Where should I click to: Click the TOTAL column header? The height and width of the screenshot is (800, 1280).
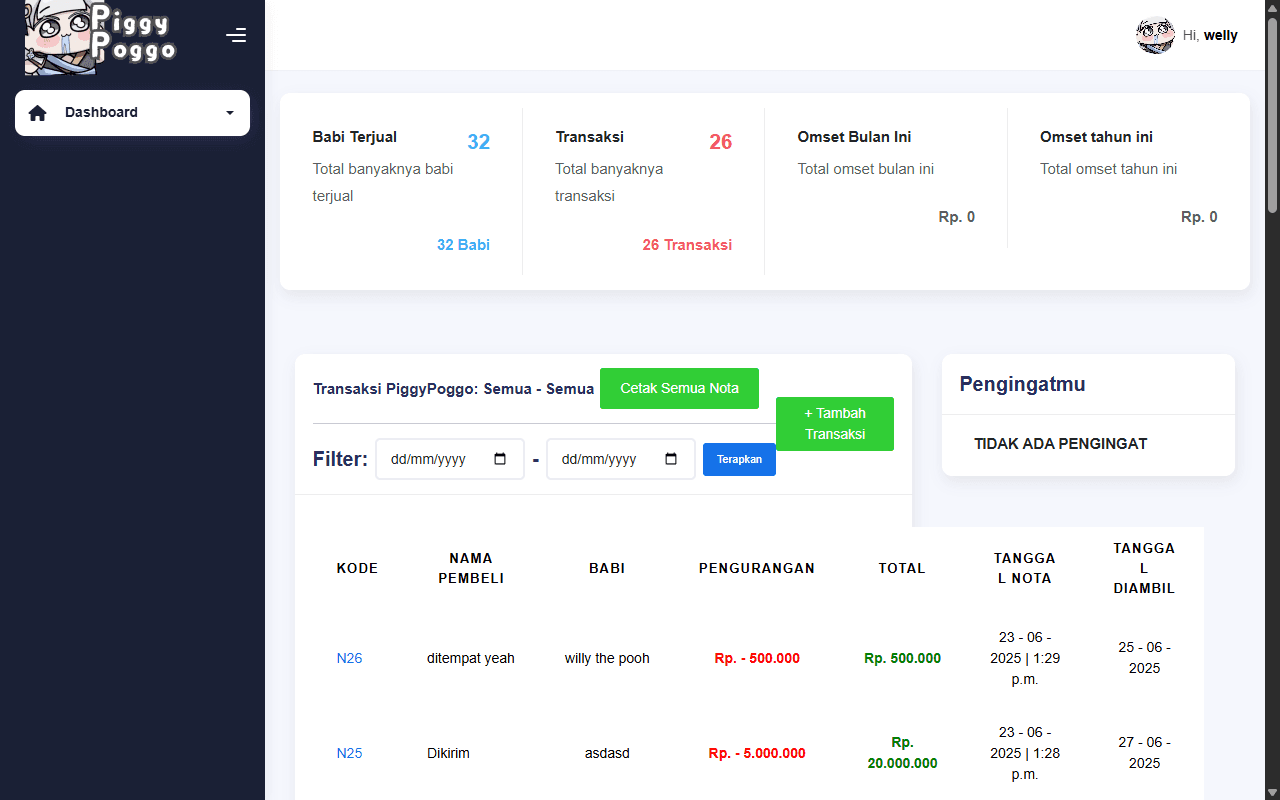(x=902, y=568)
